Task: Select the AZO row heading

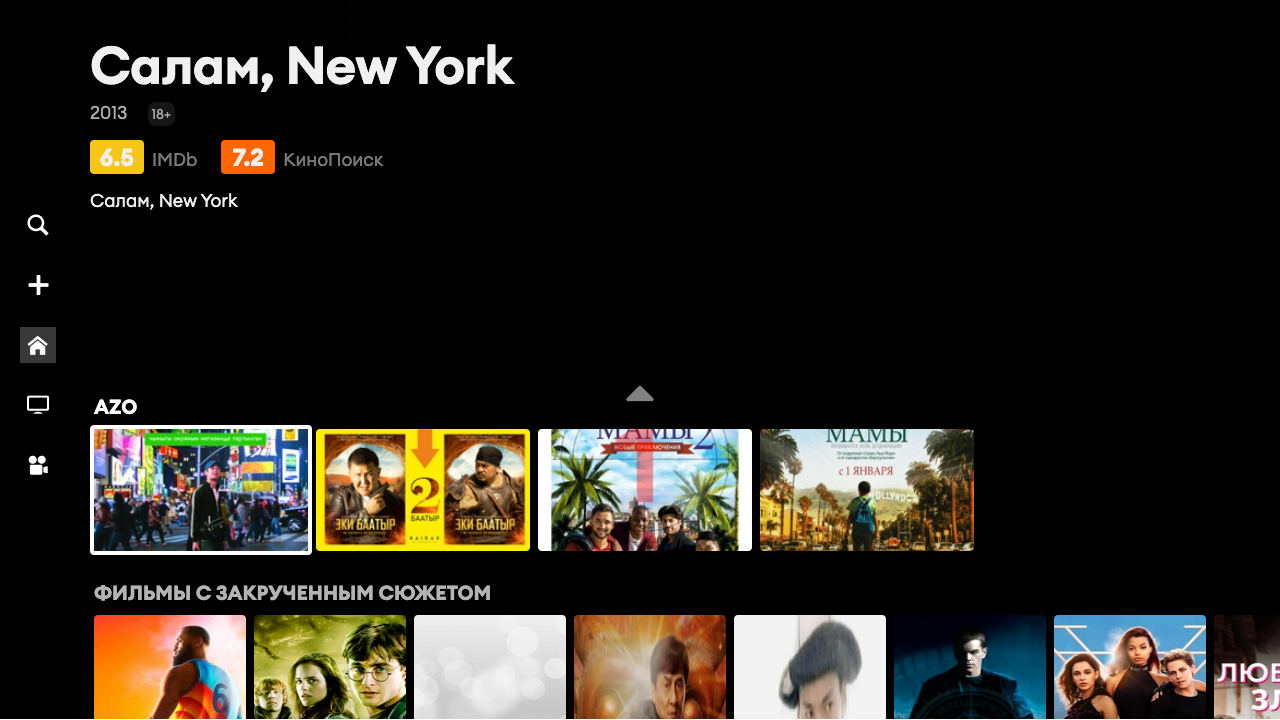Action: 116,407
